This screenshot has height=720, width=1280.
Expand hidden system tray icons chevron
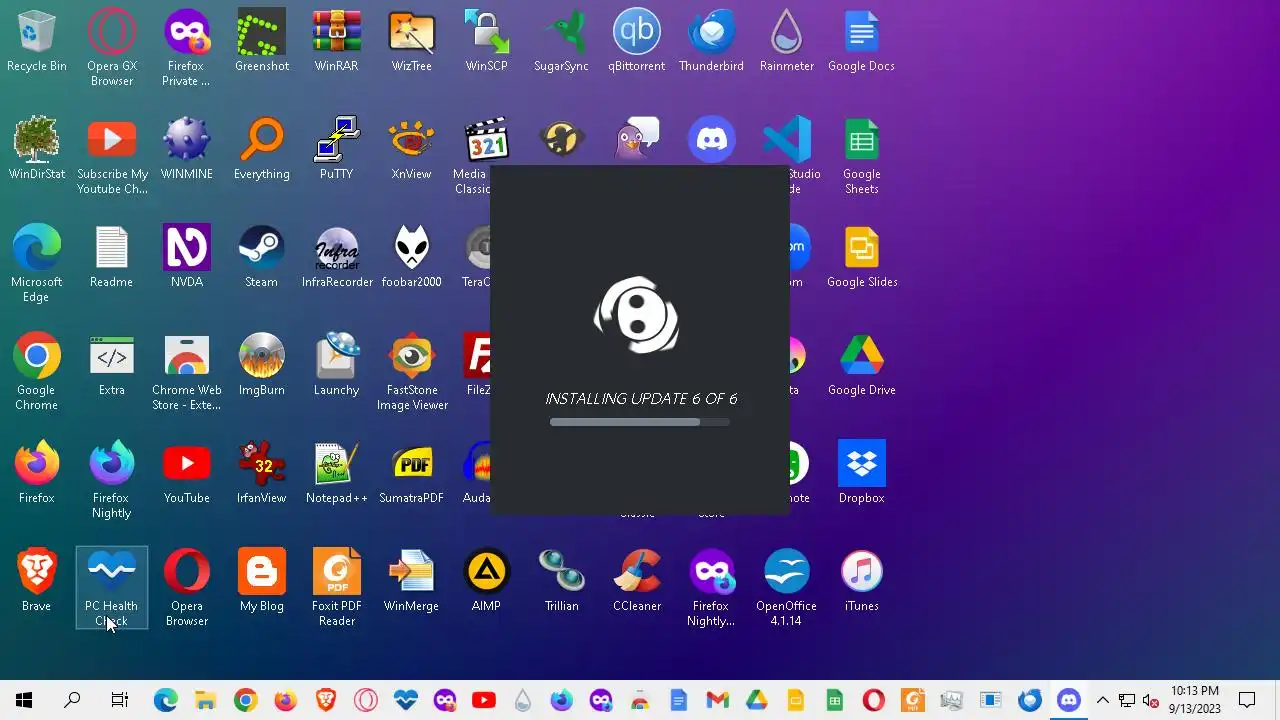coord(1102,700)
